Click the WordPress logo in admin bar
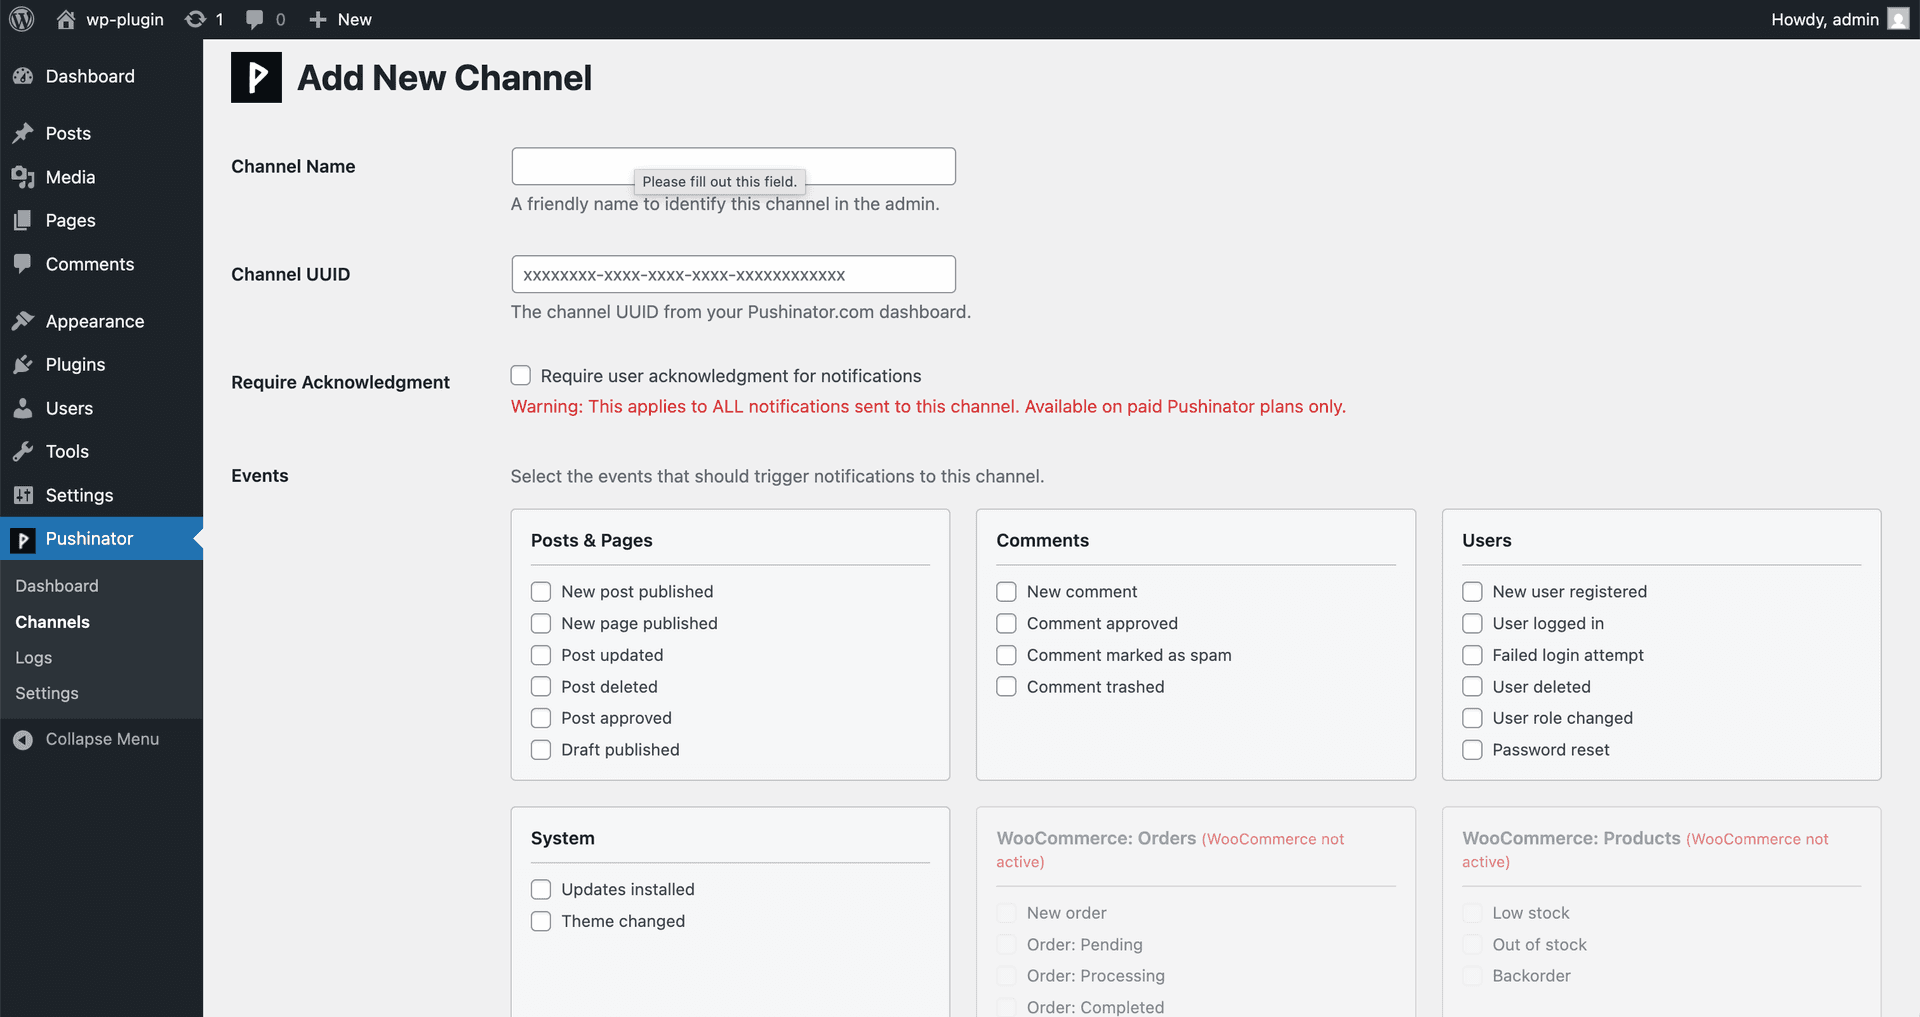This screenshot has height=1017, width=1920. tap(21, 19)
